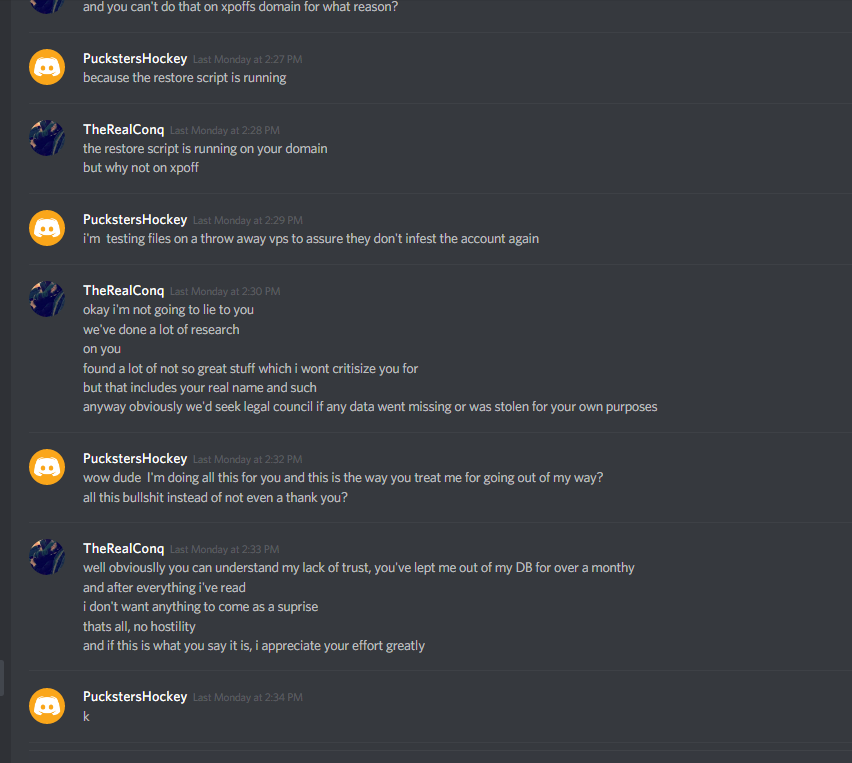Click the 'Last Monday at 2:34 PM' timestamp
The width and height of the screenshot is (852, 763).
(248, 698)
